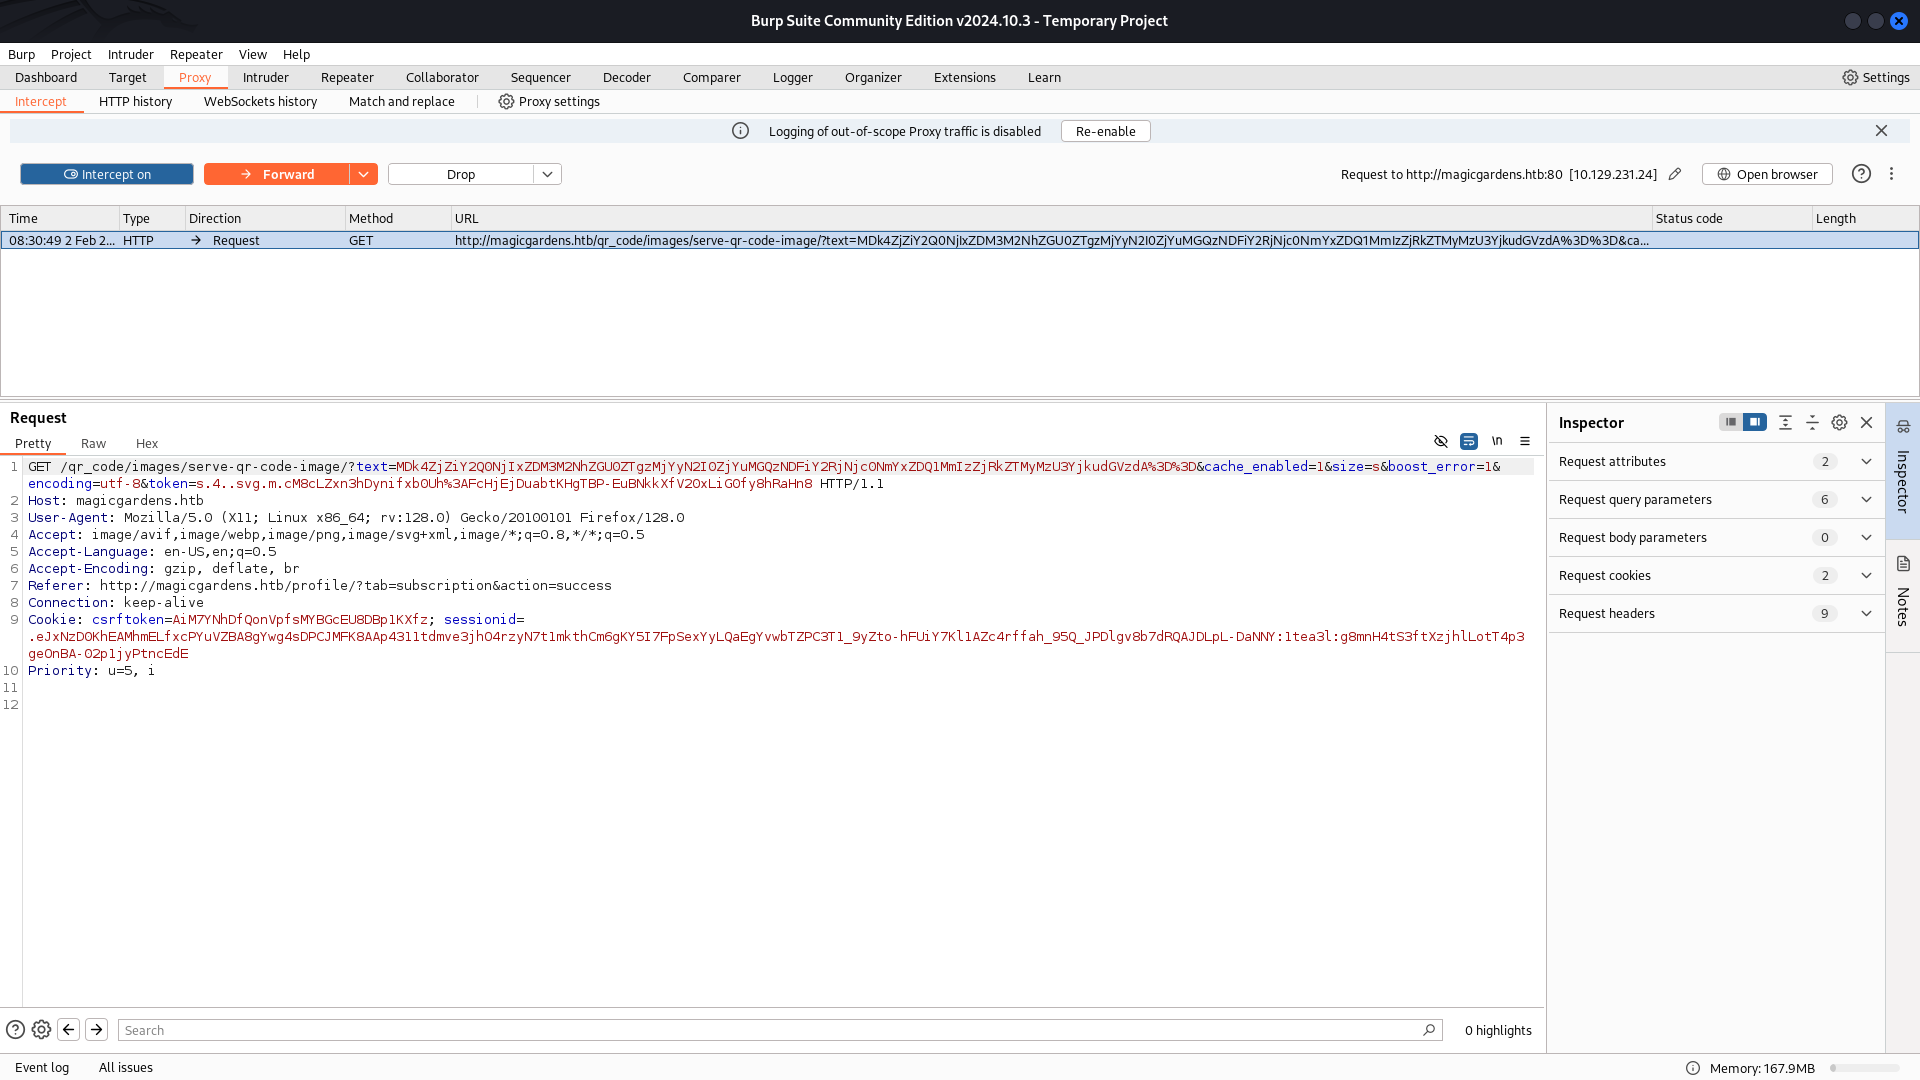The height and width of the screenshot is (1080, 1920).
Task: Open the Notes side tab
Action: 1902,596
